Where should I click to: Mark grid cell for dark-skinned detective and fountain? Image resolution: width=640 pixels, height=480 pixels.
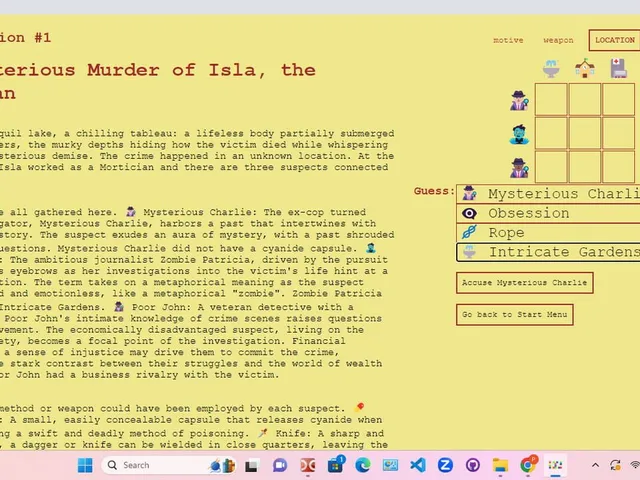[551, 167]
